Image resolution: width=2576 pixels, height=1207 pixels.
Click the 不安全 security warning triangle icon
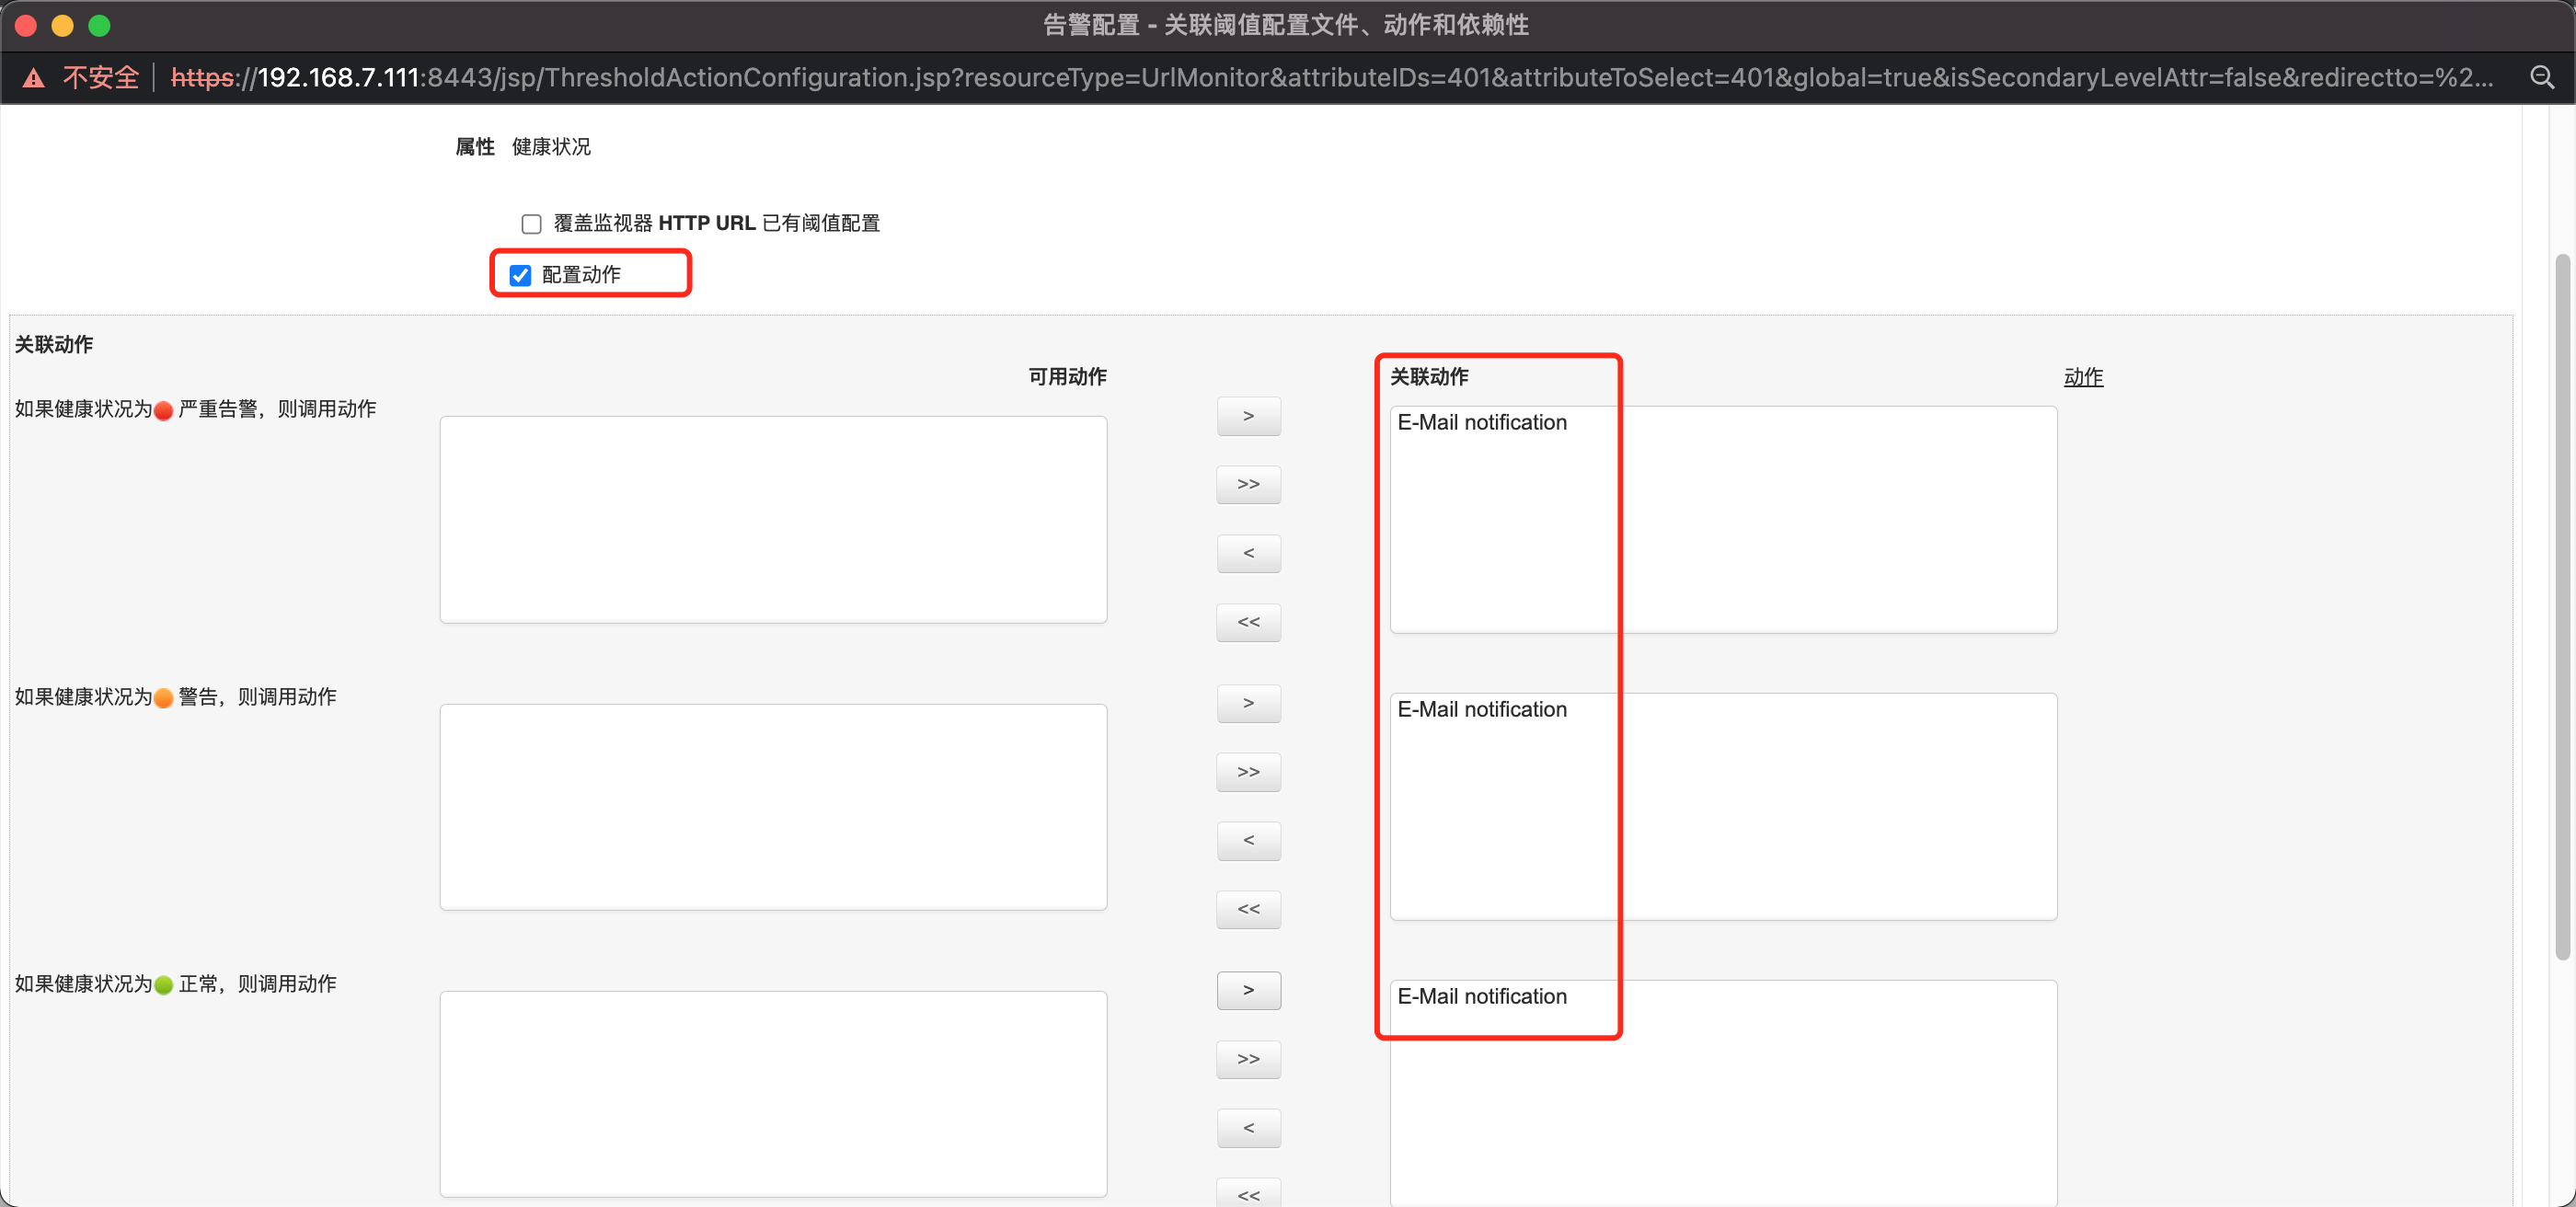coord(34,78)
